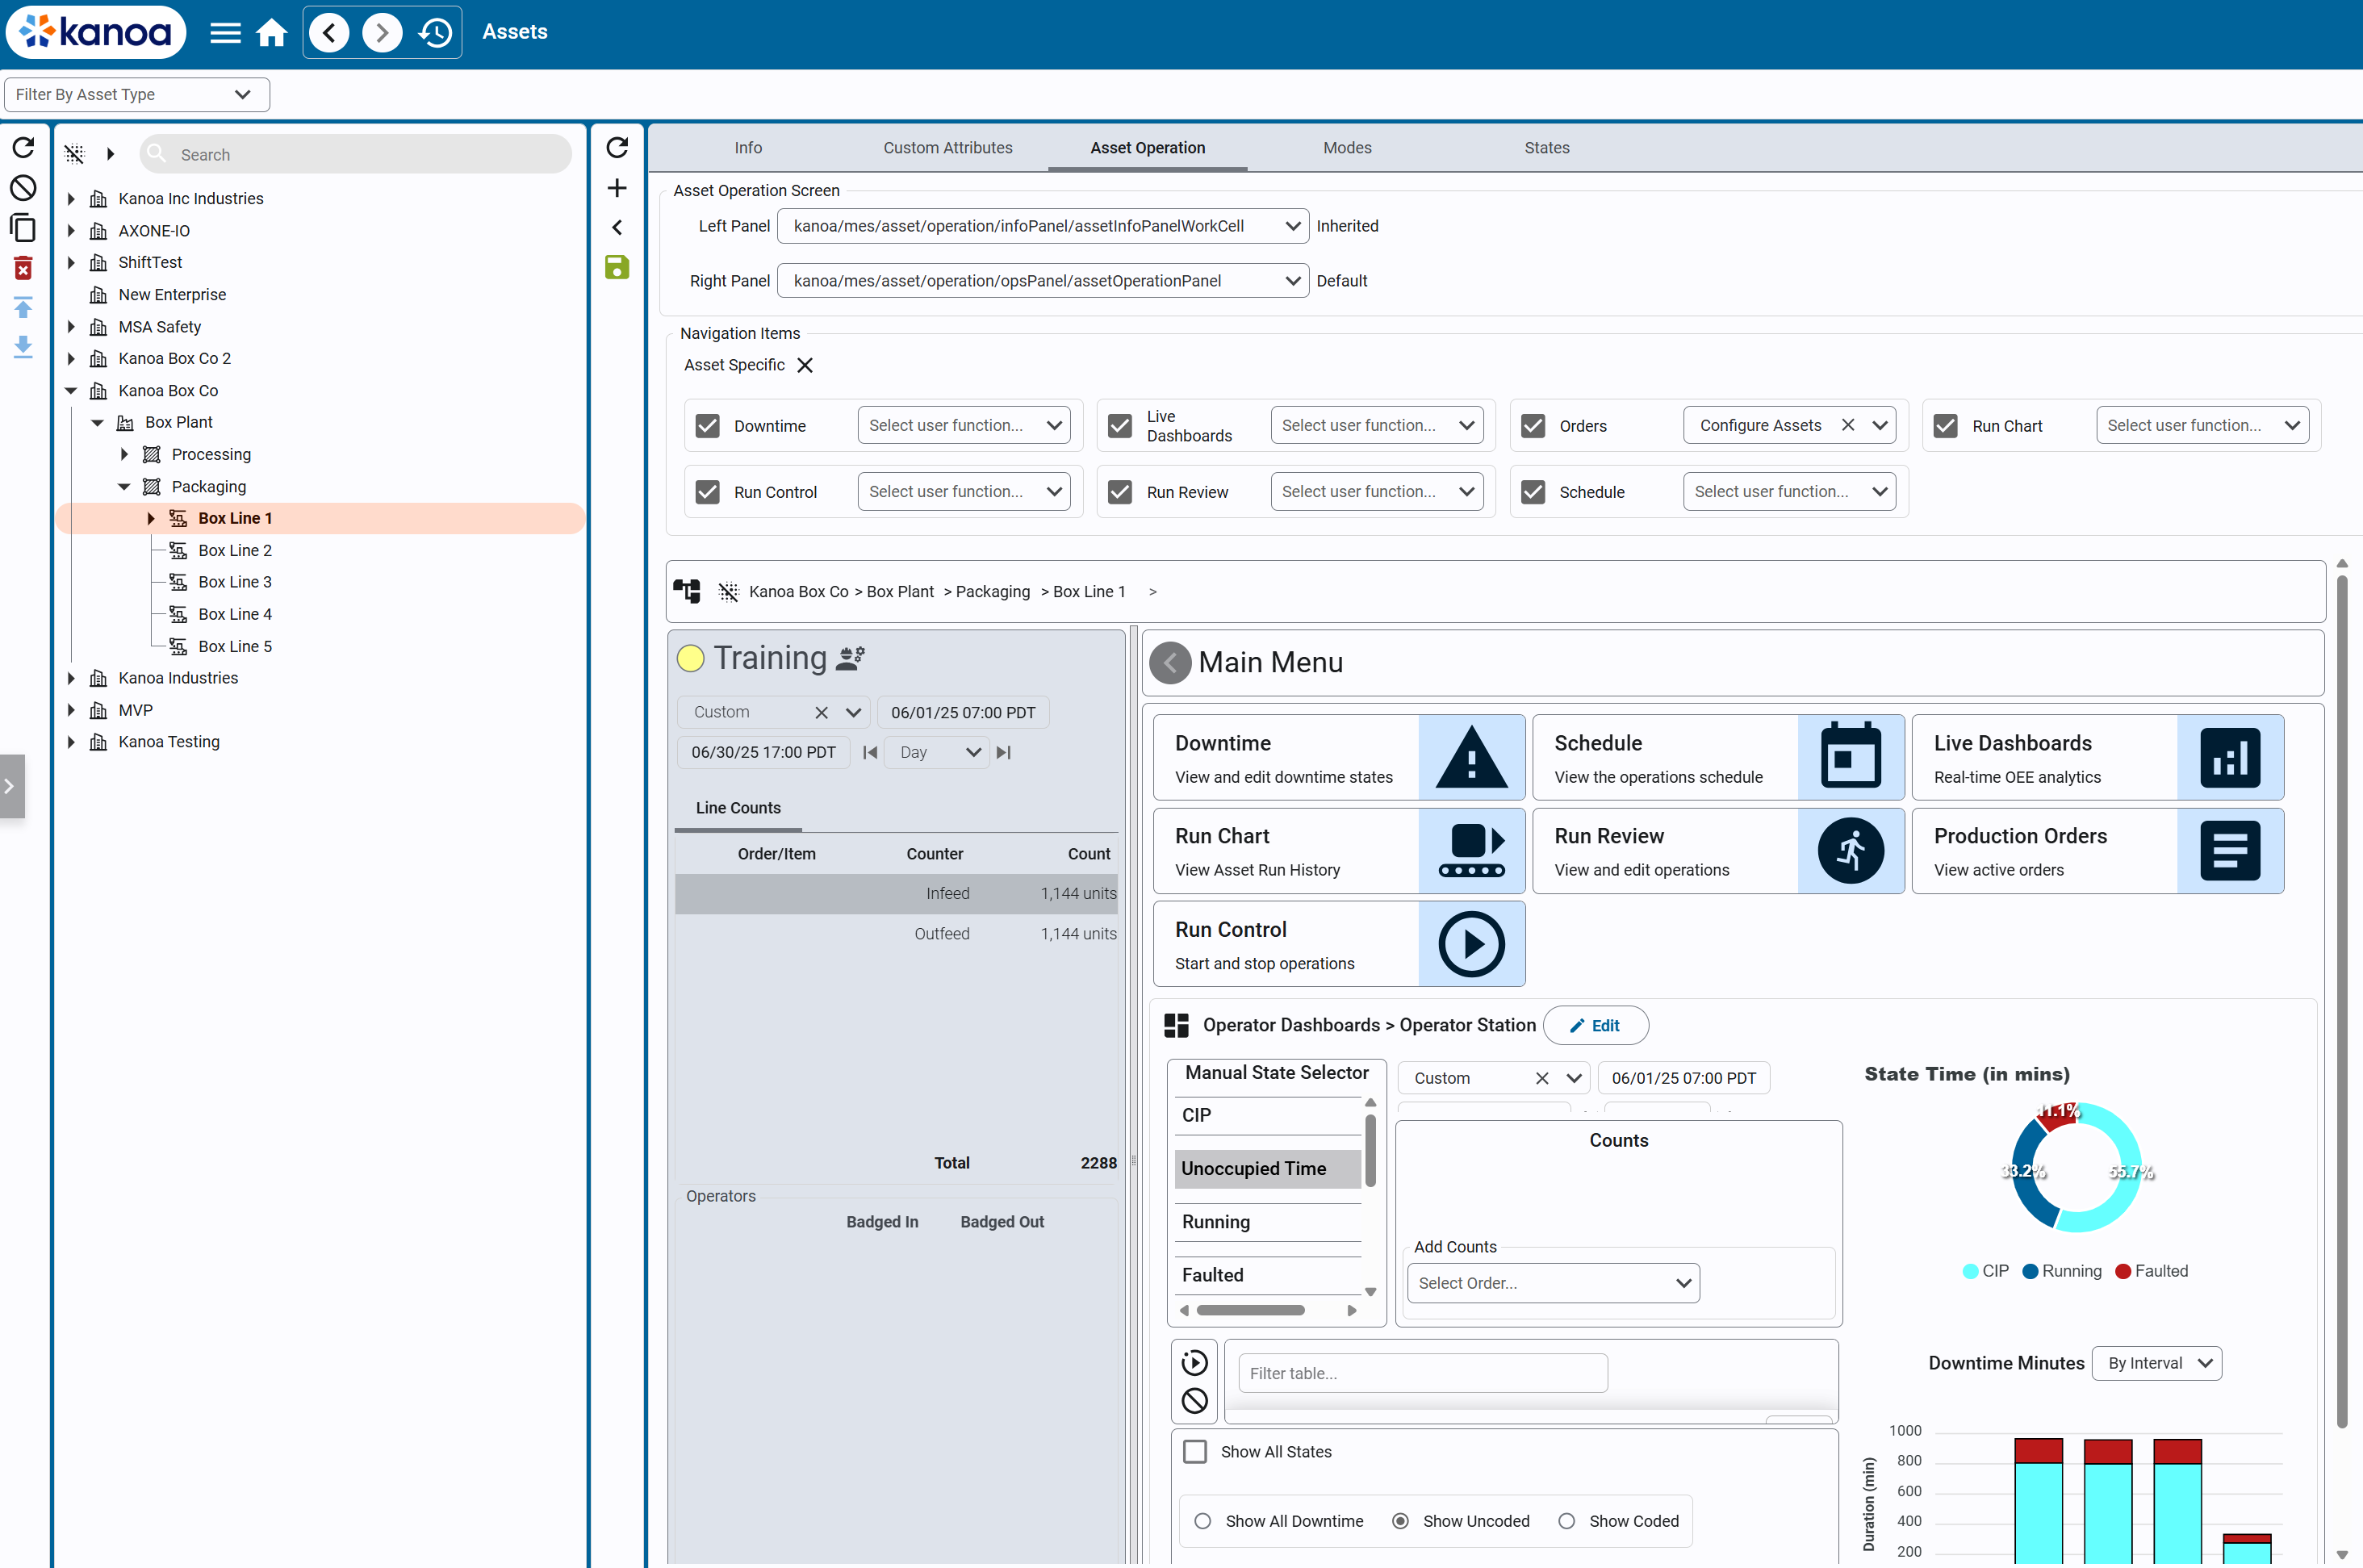
Task: Click the Schedule calendar tile icon
Action: pyautogui.click(x=1850, y=758)
